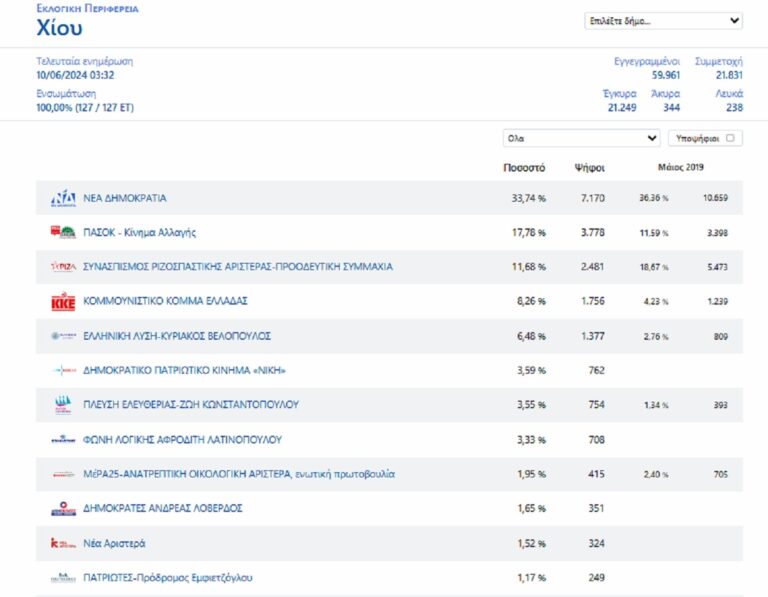768x597 pixels.
Task: Click the Άκυρα value 344
Action: pyautogui.click(x=672, y=107)
